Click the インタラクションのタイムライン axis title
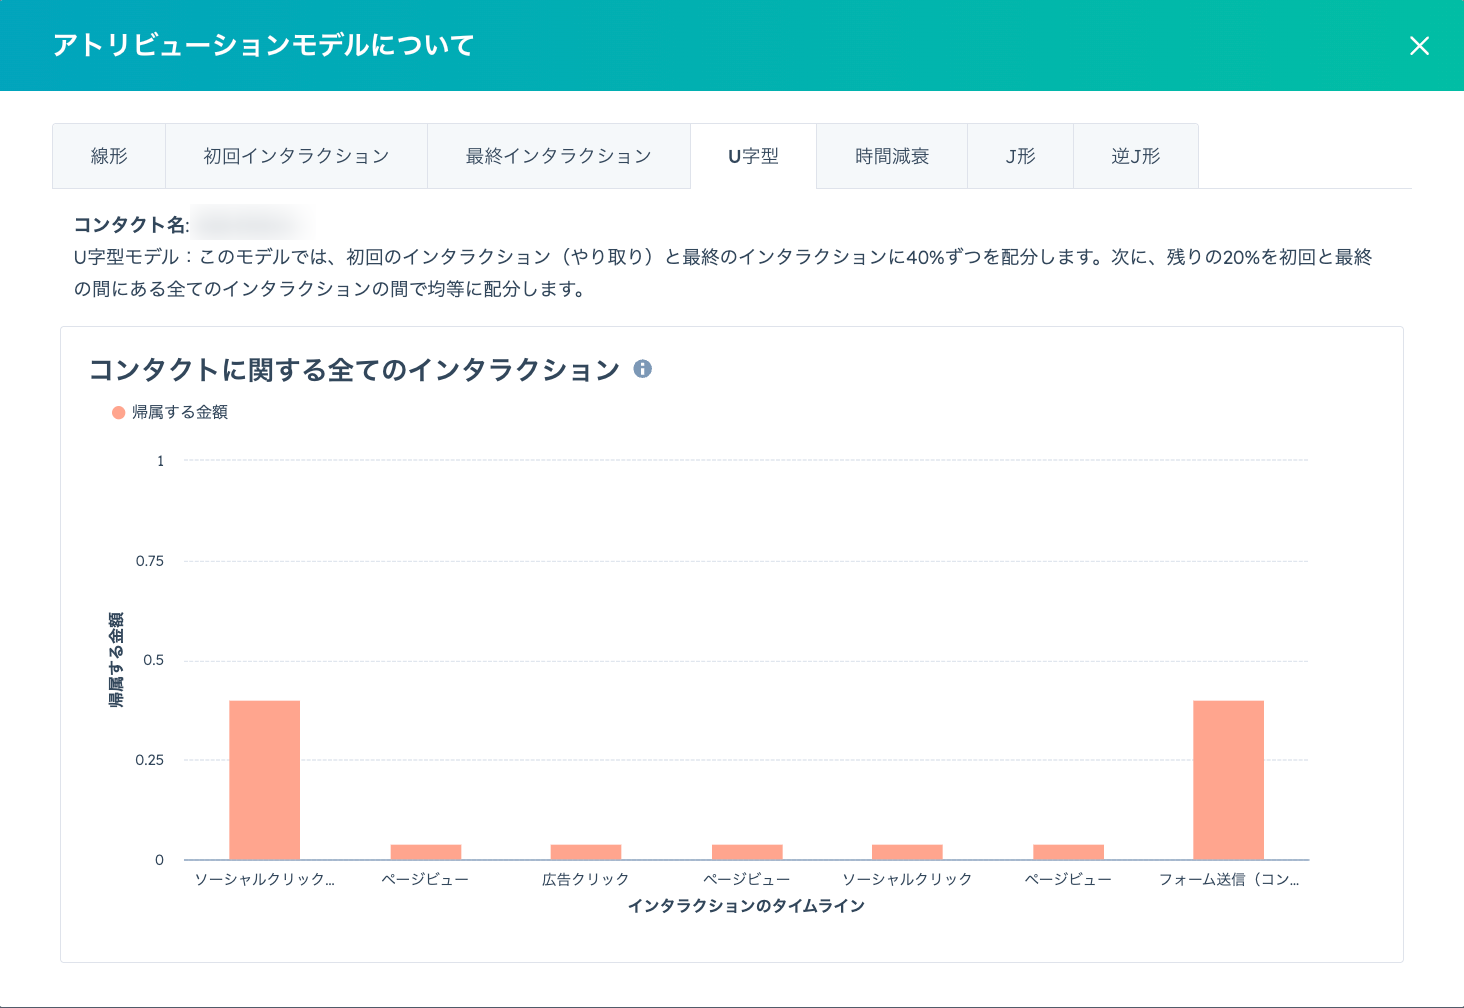Screen dimensions: 1464x1008 click(x=746, y=906)
